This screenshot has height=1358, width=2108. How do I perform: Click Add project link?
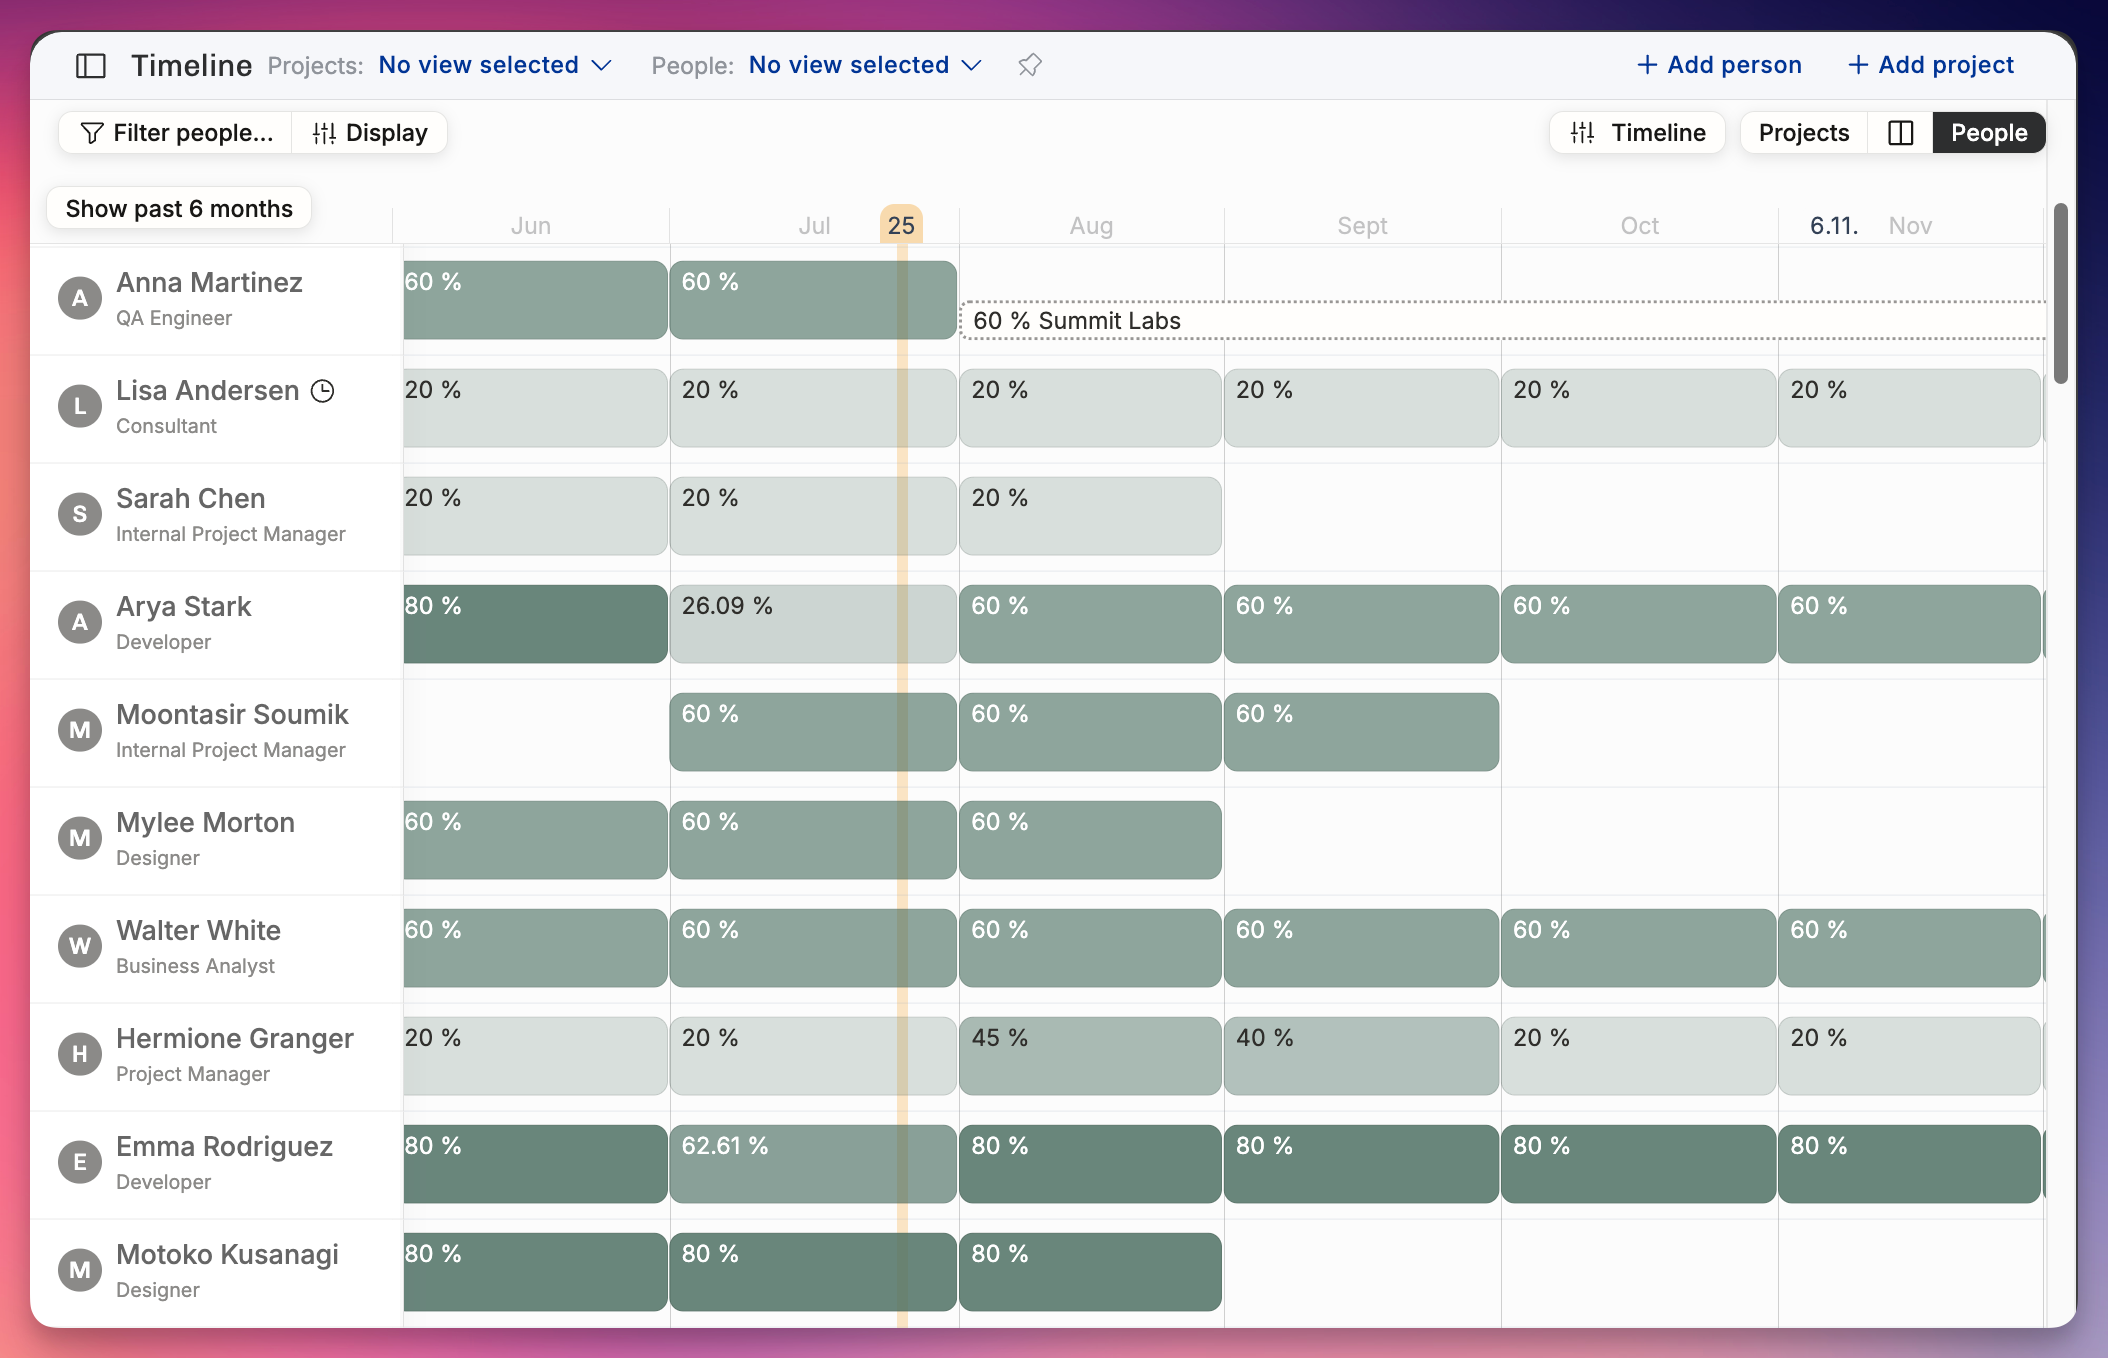coord(1930,65)
